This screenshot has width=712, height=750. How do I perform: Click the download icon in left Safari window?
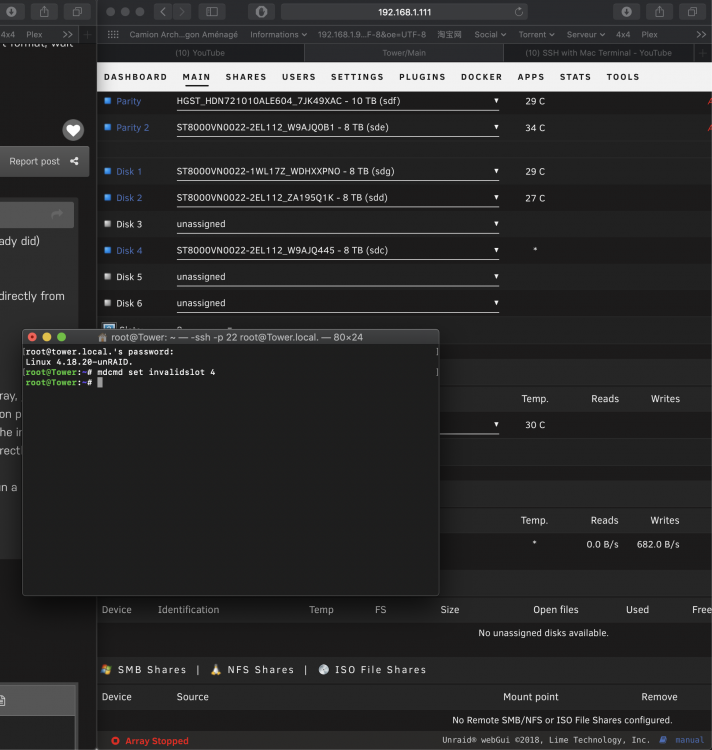11,12
